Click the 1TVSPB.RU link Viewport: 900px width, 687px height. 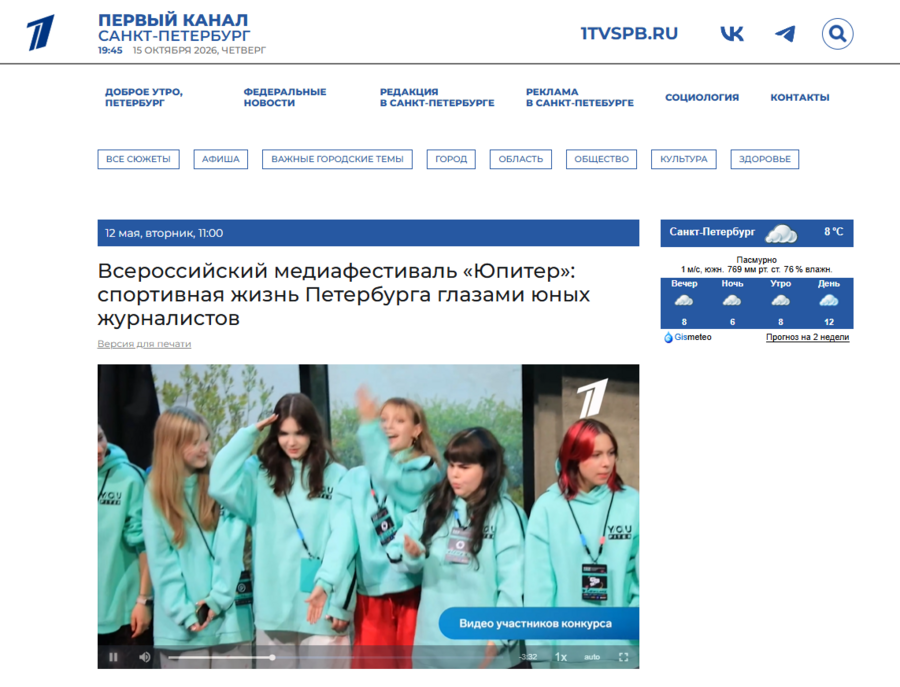pyautogui.click(x=629, y=34)
